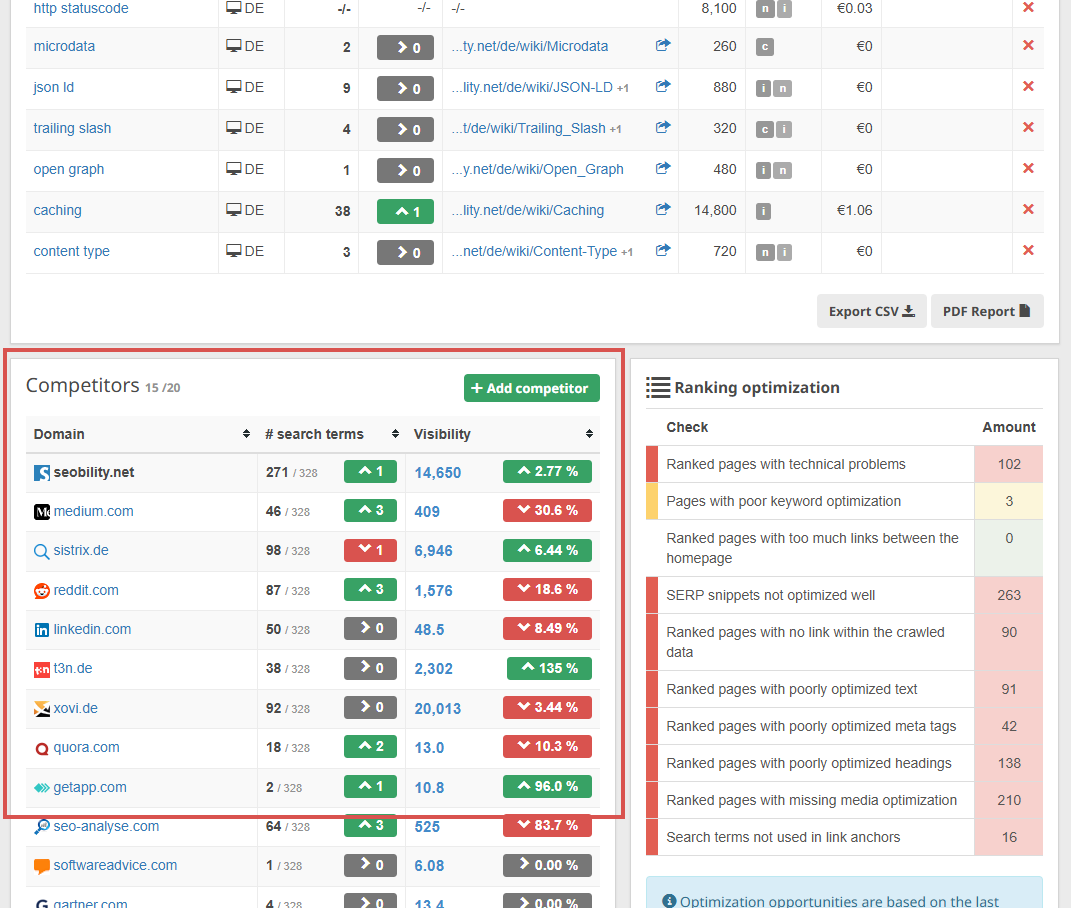The image size is (1071, 908).
Task: Delete the caching keyword row
Action: point(1028,210)
